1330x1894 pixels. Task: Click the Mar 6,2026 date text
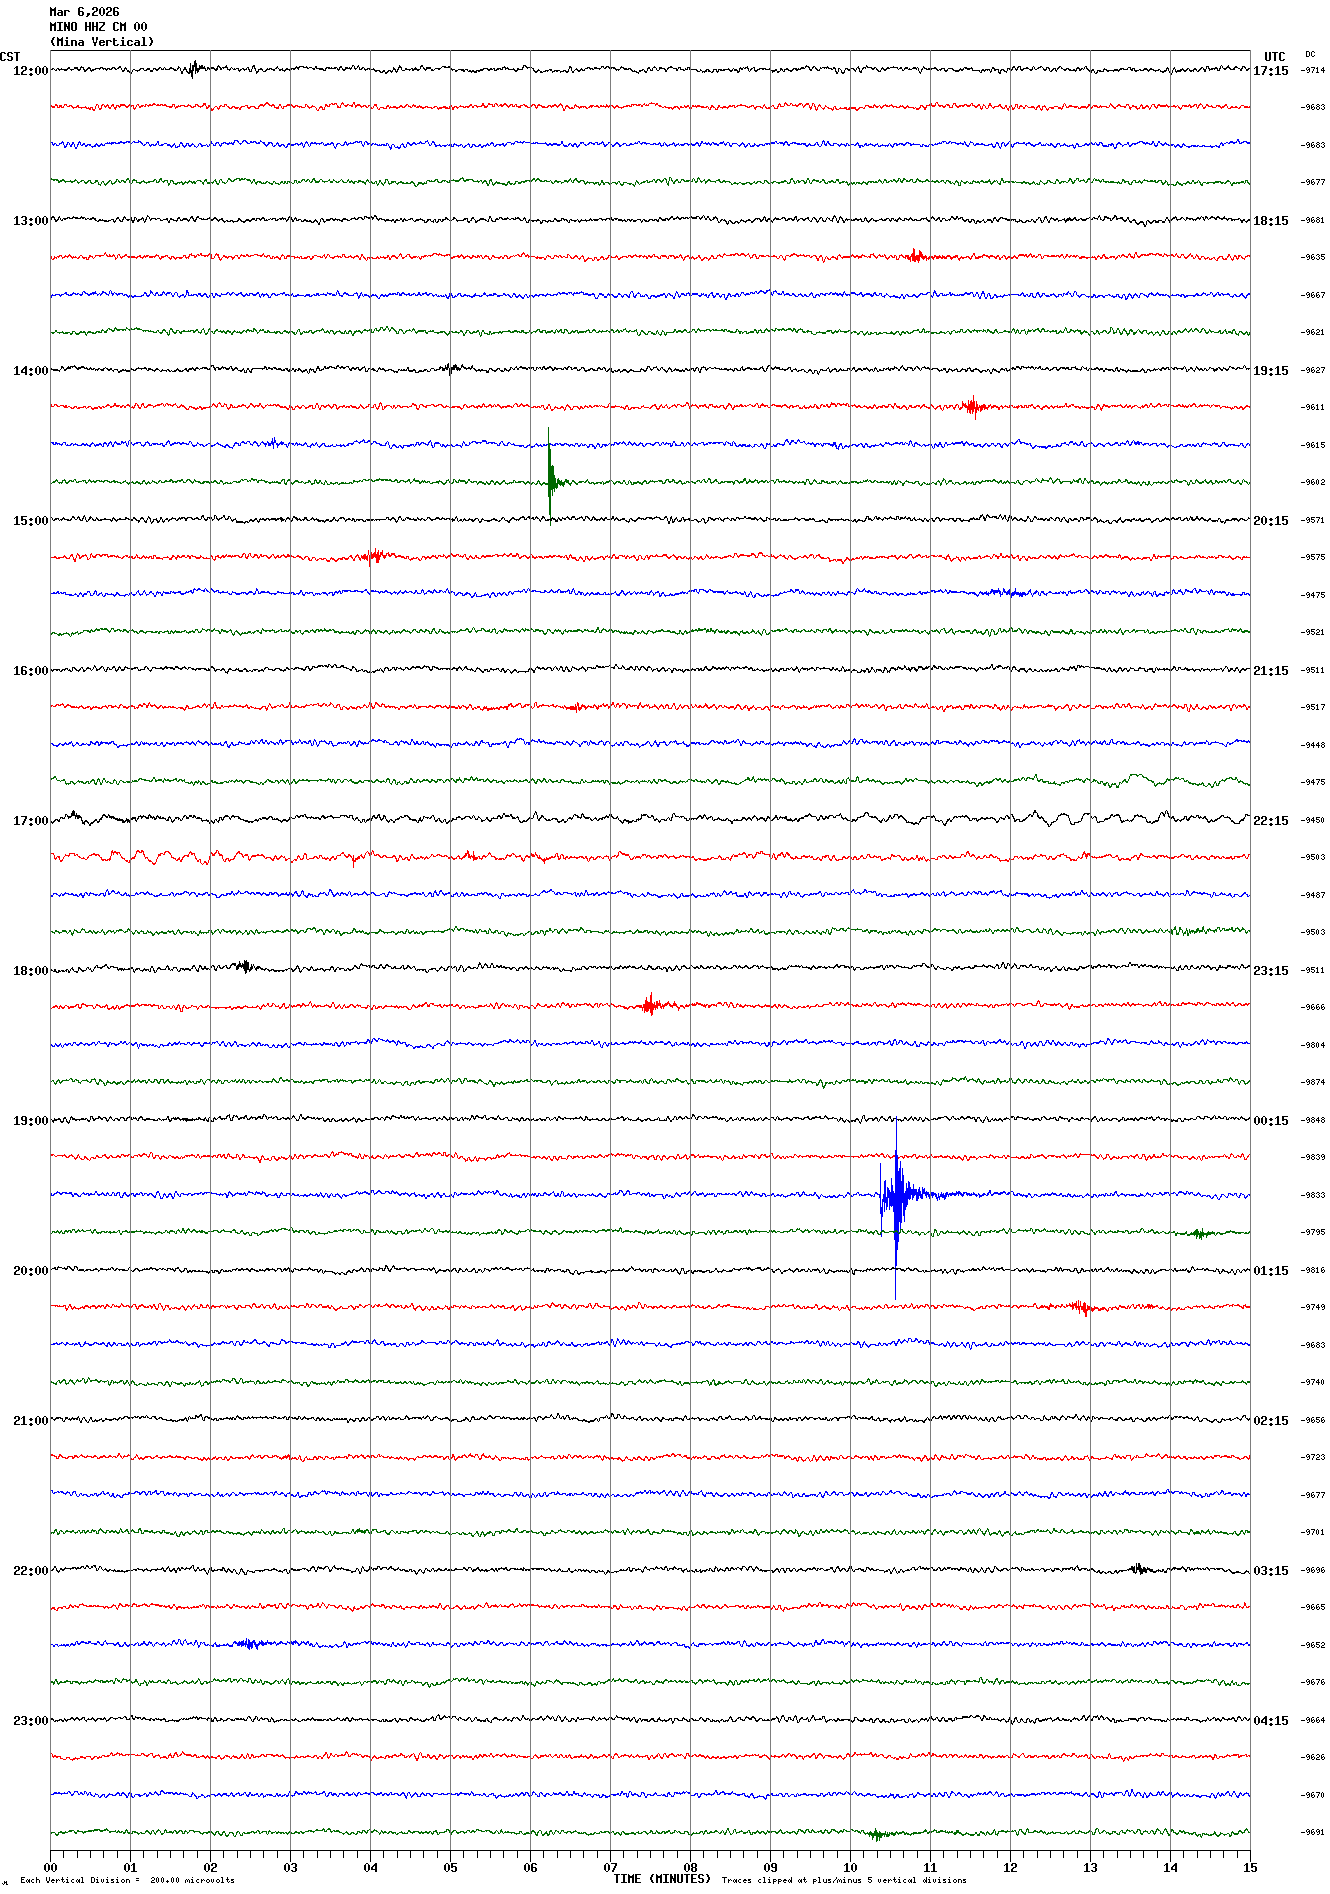tap(84, 12)
